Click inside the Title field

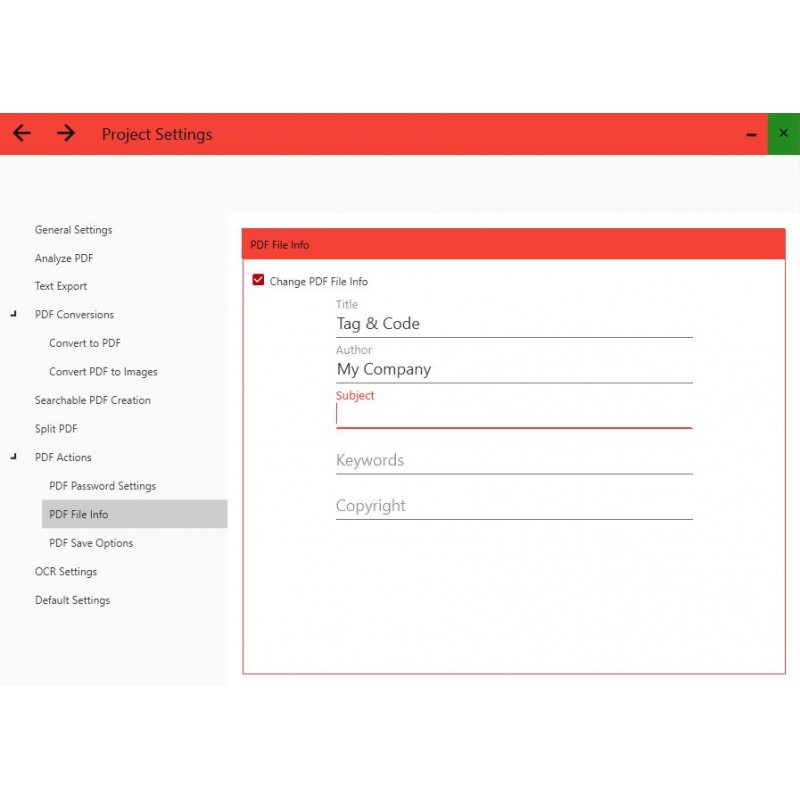[513, 324]
